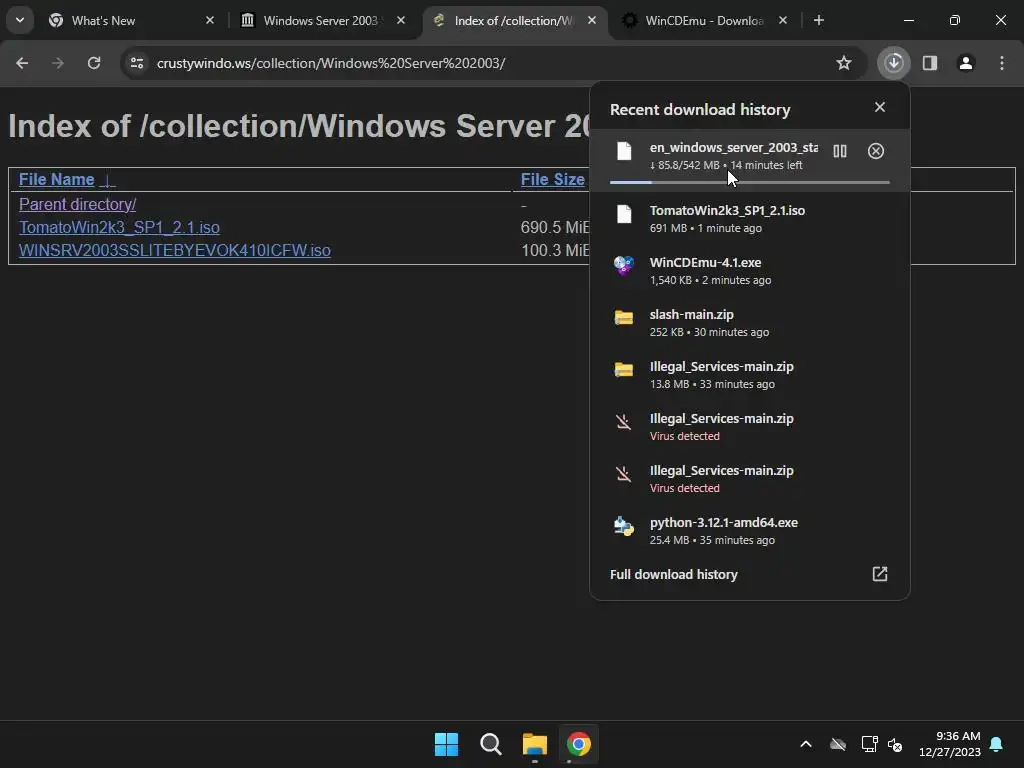The image size is (1024, 768).
Task: Reload the current page
Action: click(94, 63)
